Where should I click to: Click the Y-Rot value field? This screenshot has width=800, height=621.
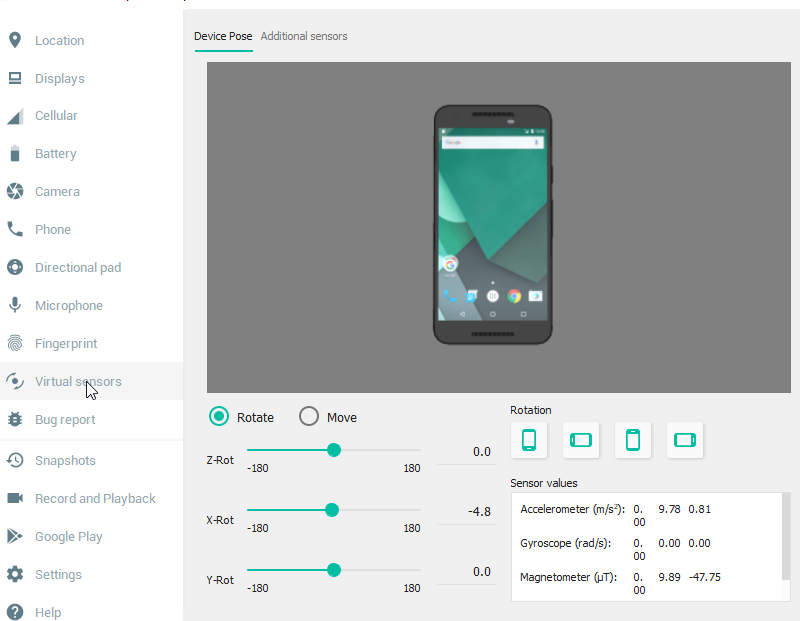click(x=467, y=572)
